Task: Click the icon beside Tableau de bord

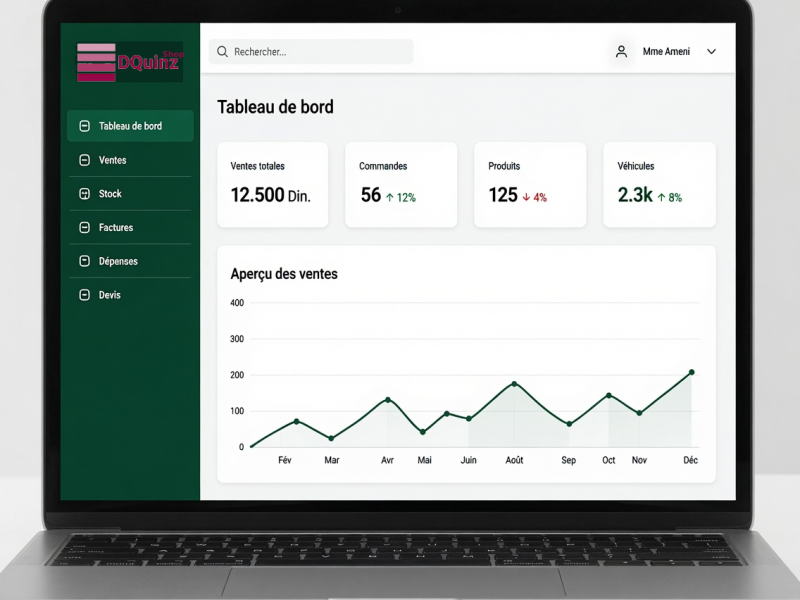Action: [85, 126]
